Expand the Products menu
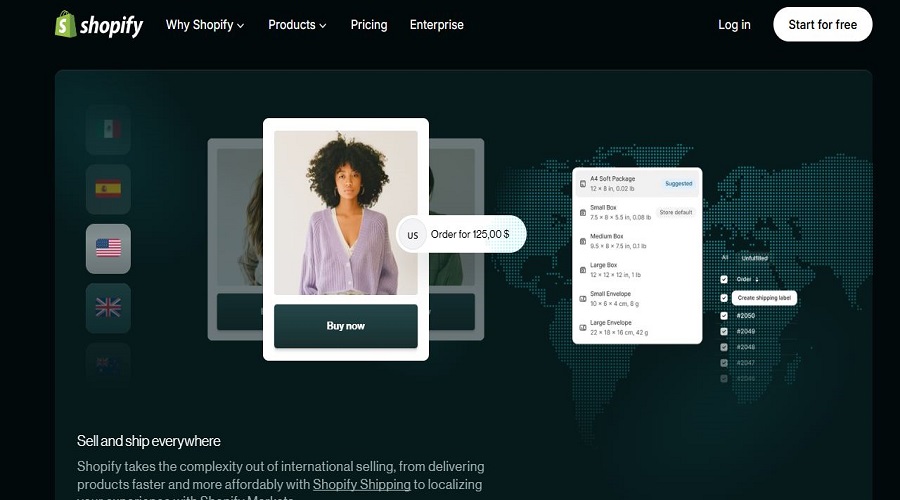This screenshot has height=500, width=900. click(297, 25)
